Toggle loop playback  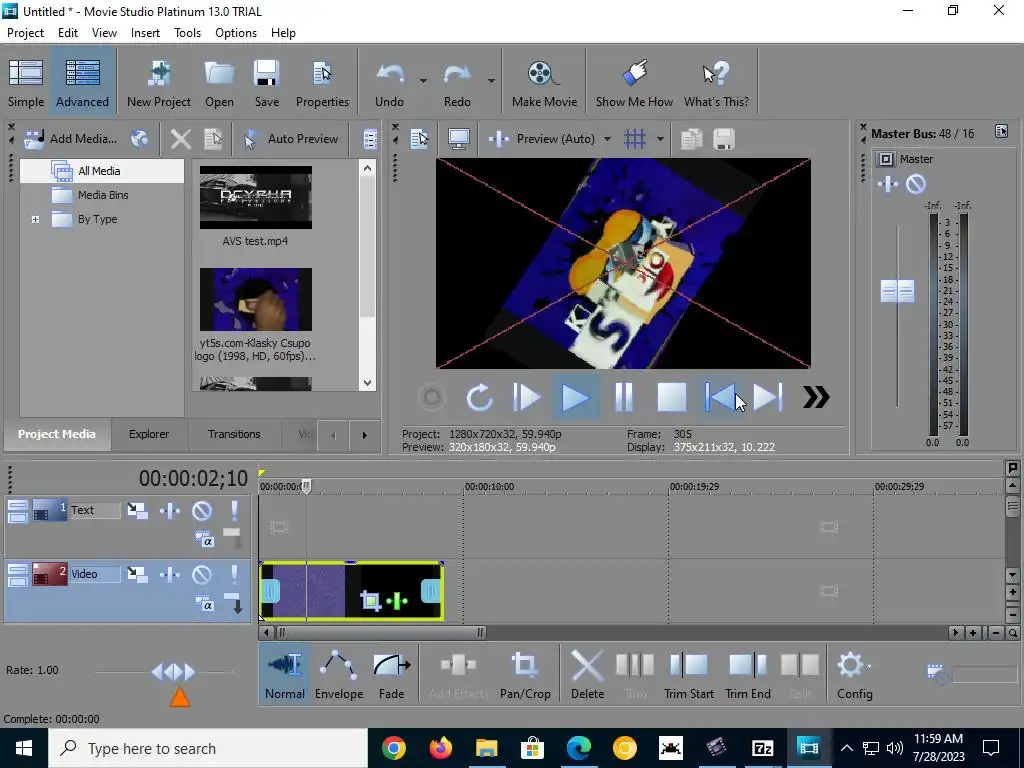point(479,397)
